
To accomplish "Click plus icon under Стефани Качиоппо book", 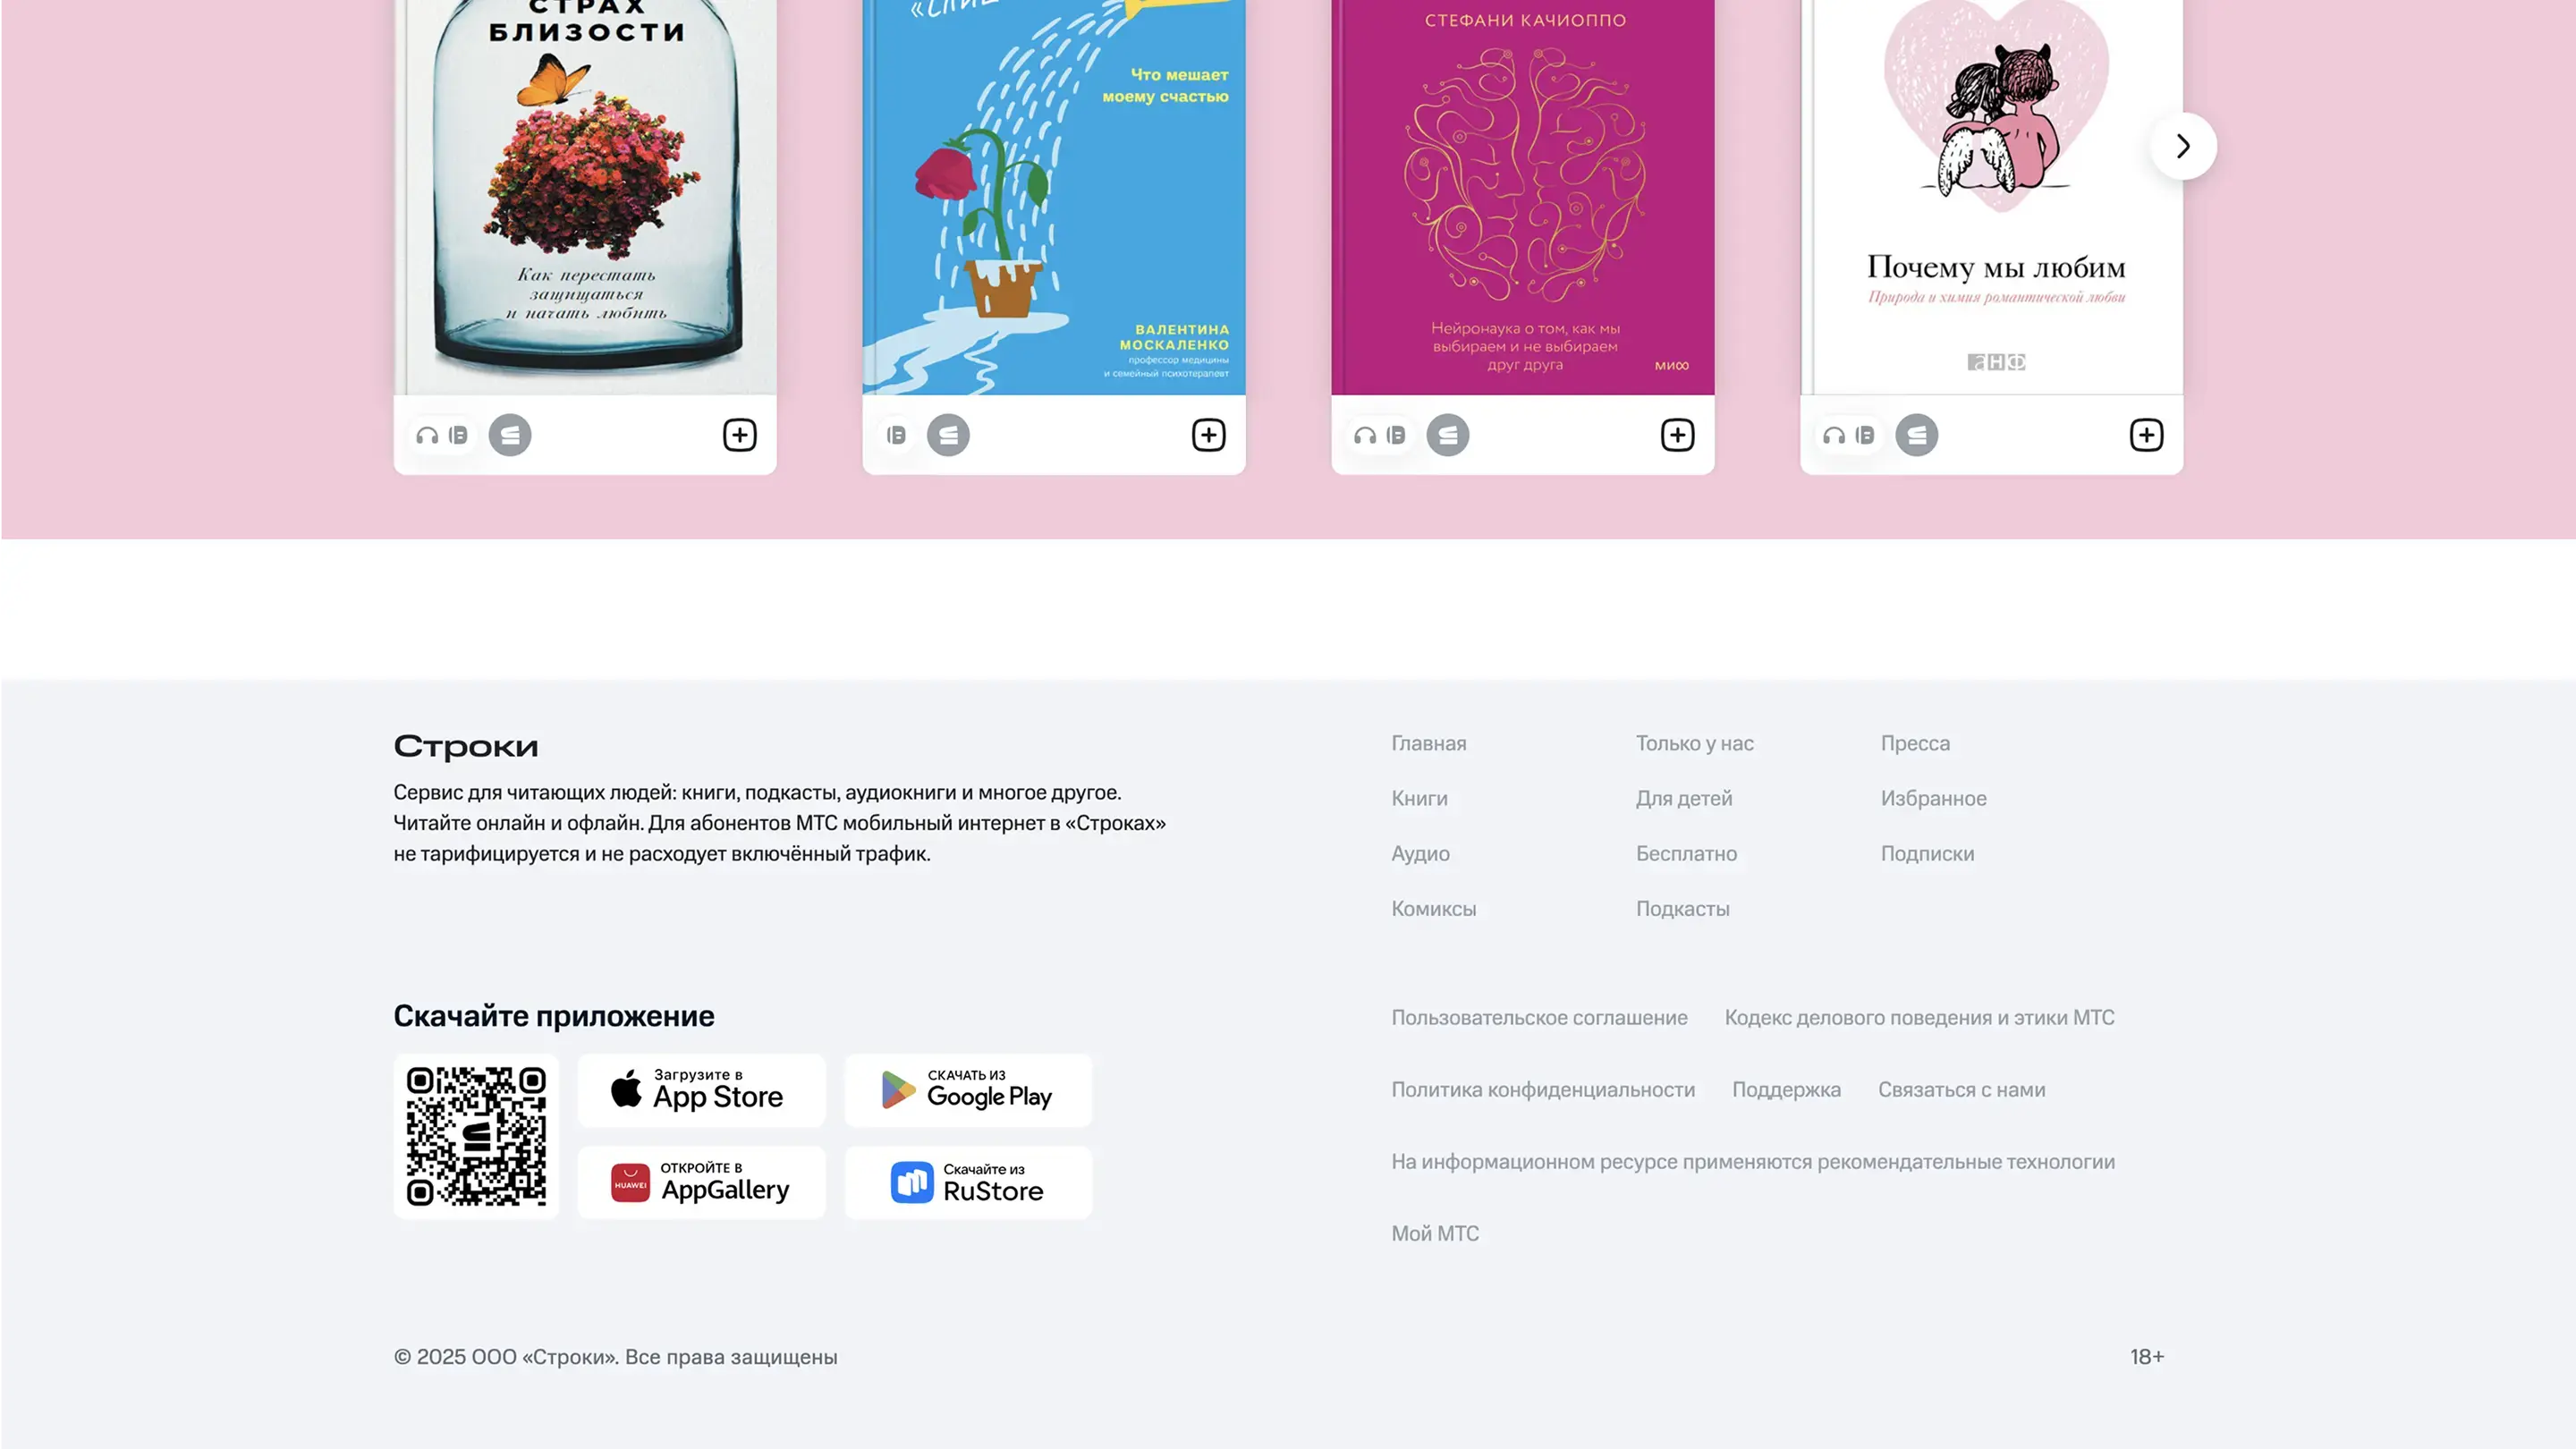I will pyautogui.click(x=1678, y=435).
